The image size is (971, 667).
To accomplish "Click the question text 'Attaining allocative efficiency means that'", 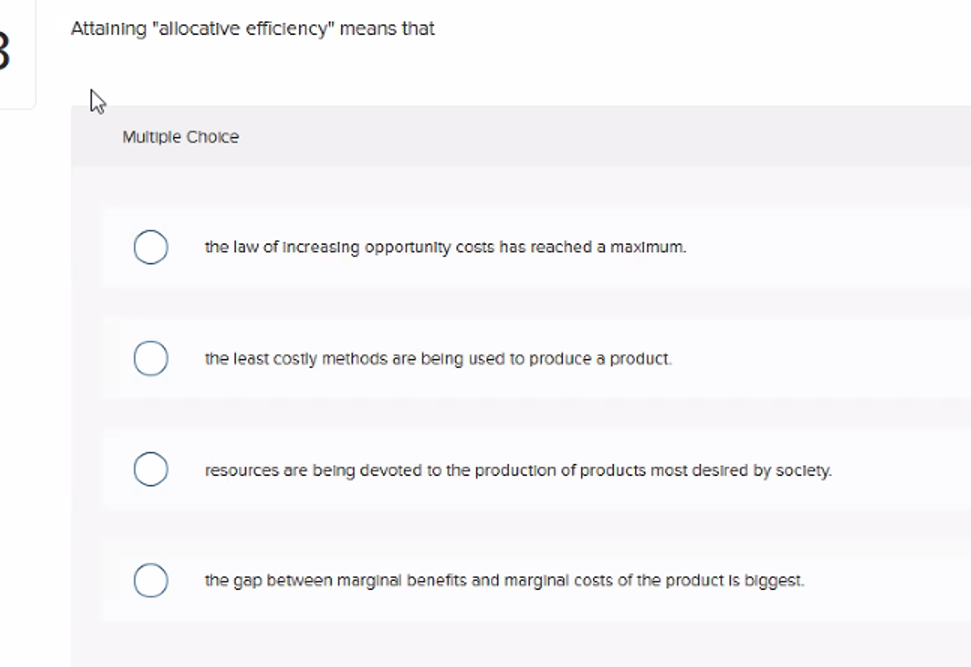I will (251, 29).
